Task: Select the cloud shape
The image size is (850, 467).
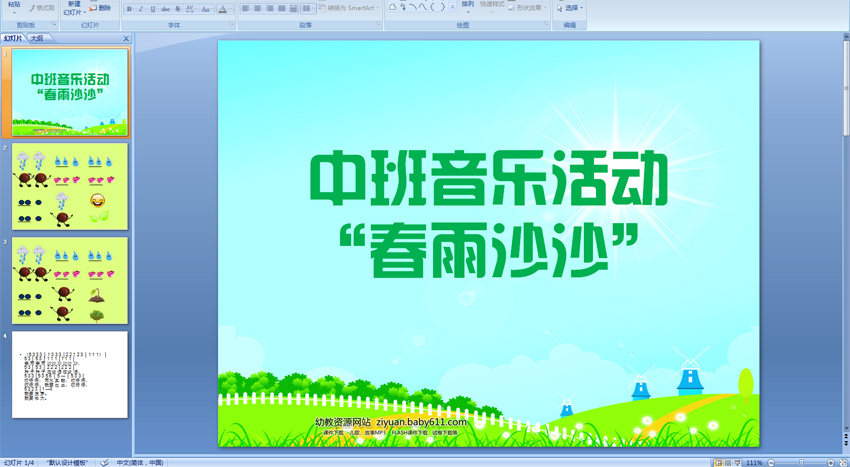Action: 392,7
